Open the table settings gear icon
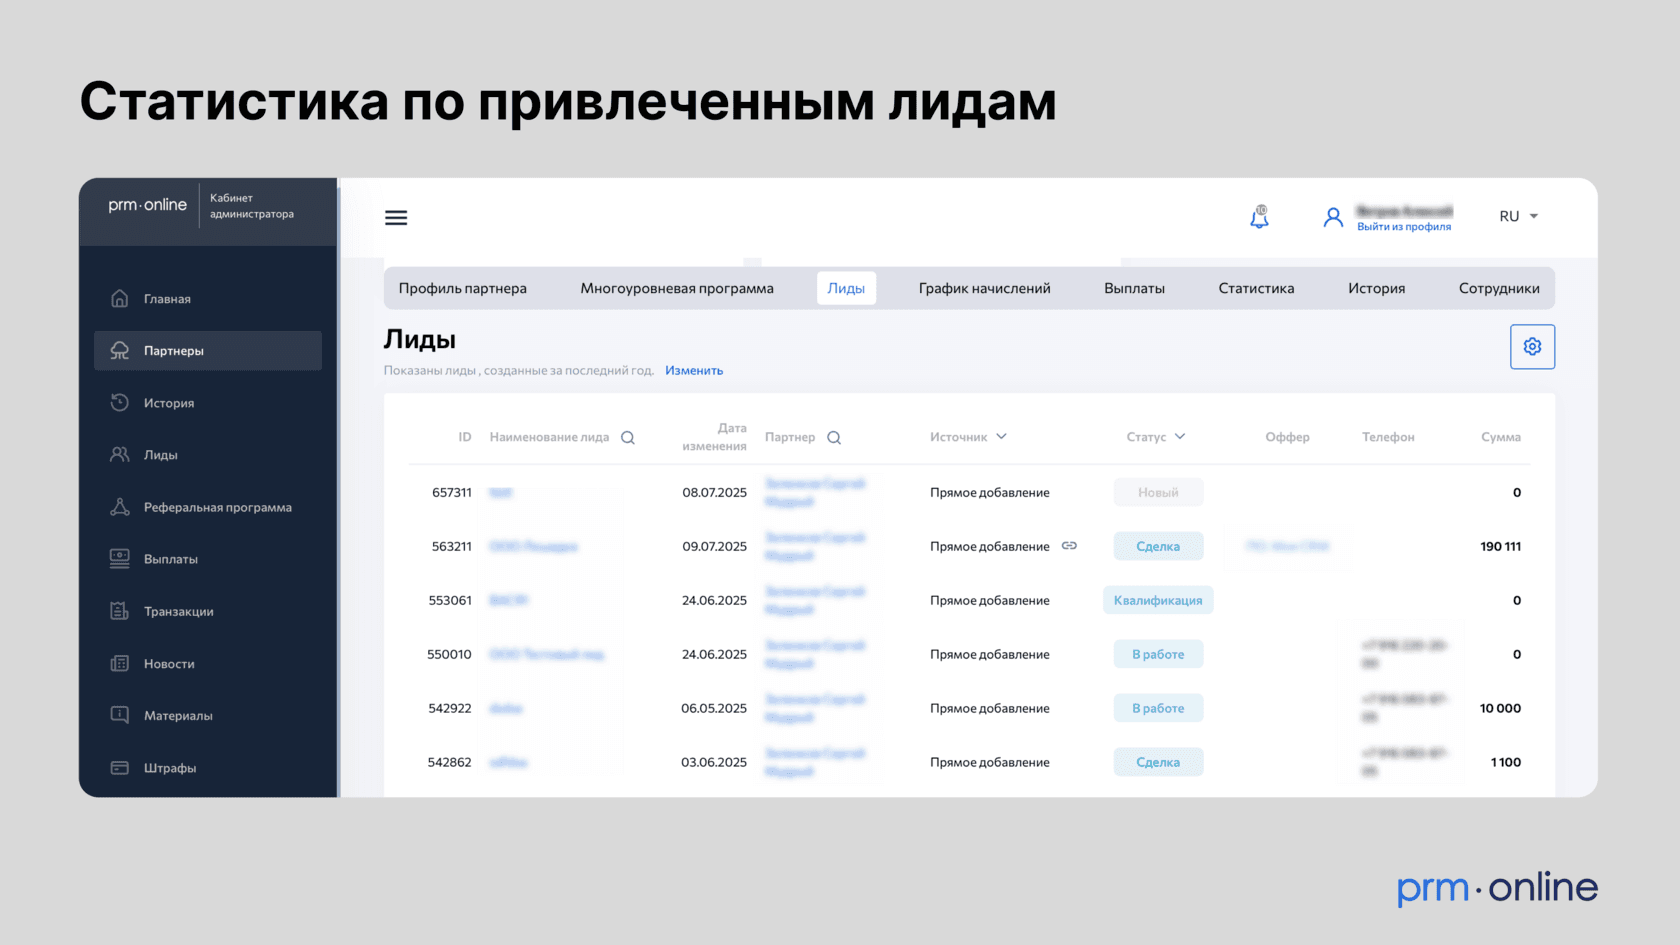Screen dimensions: 1680x945 pyautogui.click(x=1531, y=347)
